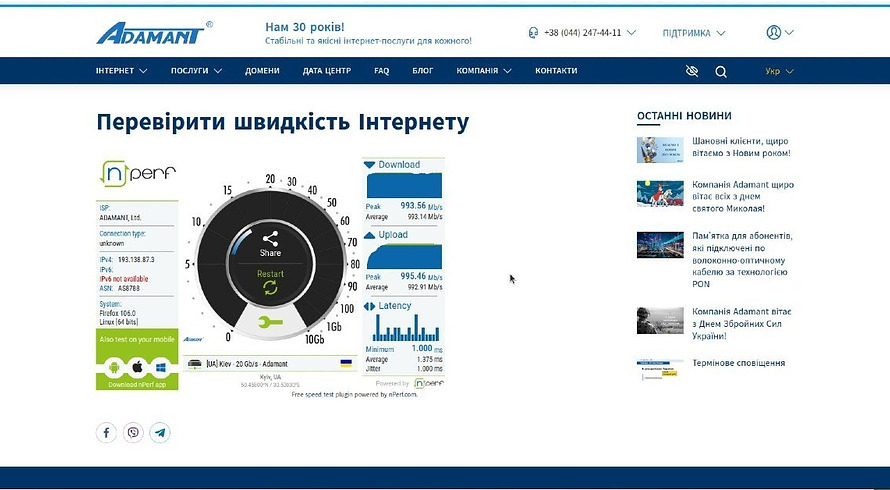Expand the ІНТЕРНЕТ menu

[121, 71]
